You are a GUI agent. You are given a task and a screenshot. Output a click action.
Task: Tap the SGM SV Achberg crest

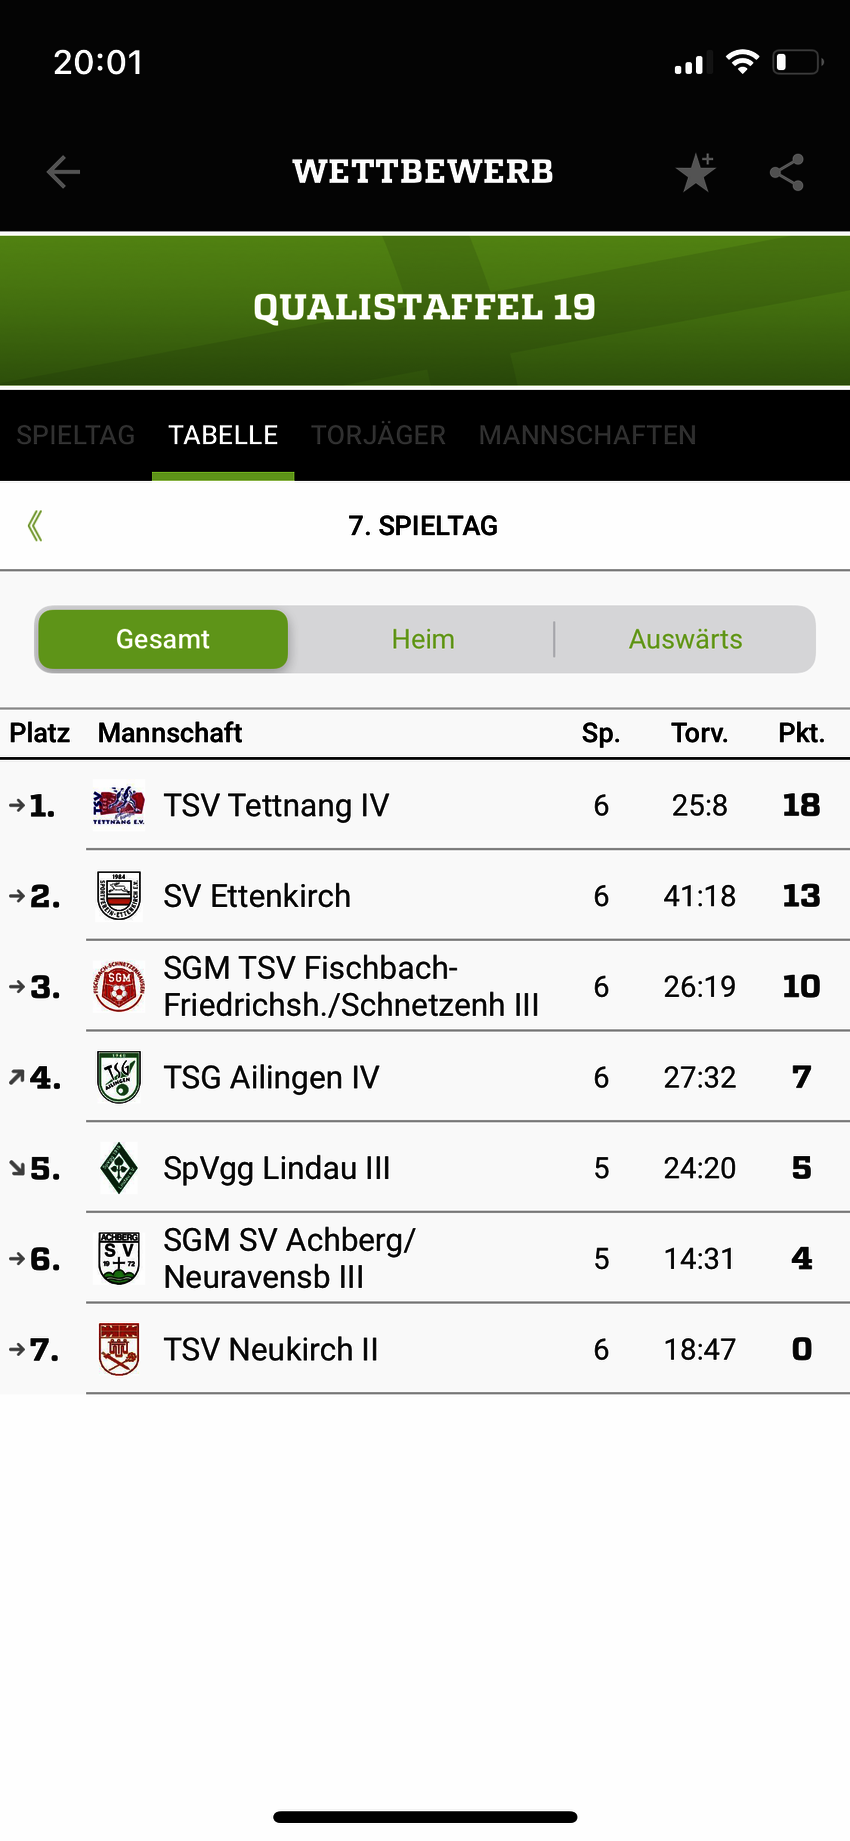pos(119,1258)
